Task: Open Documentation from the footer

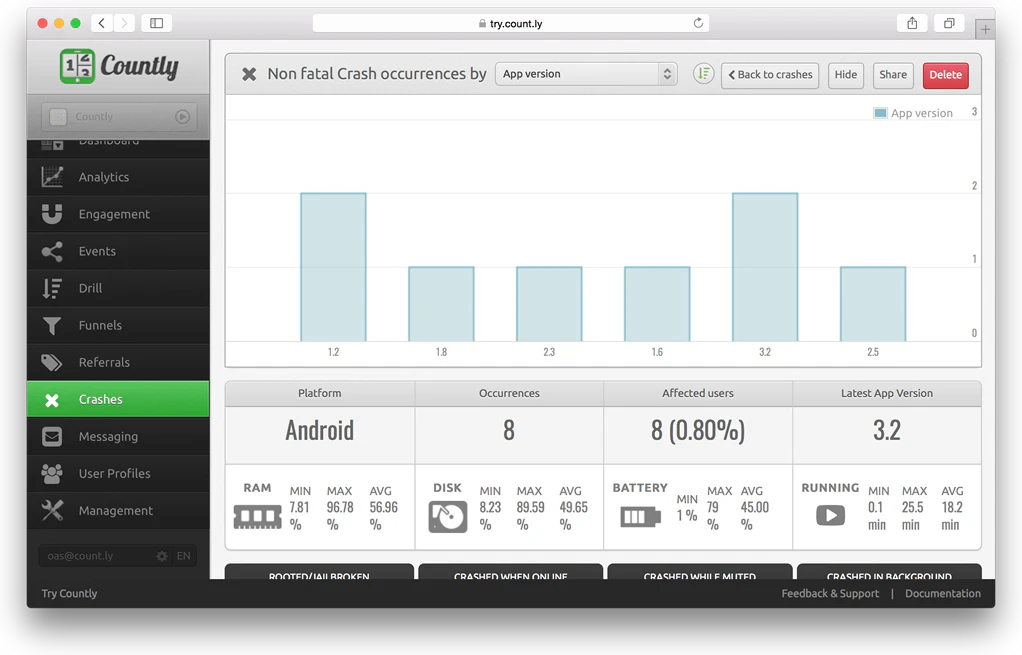Action: coord(941,593)
